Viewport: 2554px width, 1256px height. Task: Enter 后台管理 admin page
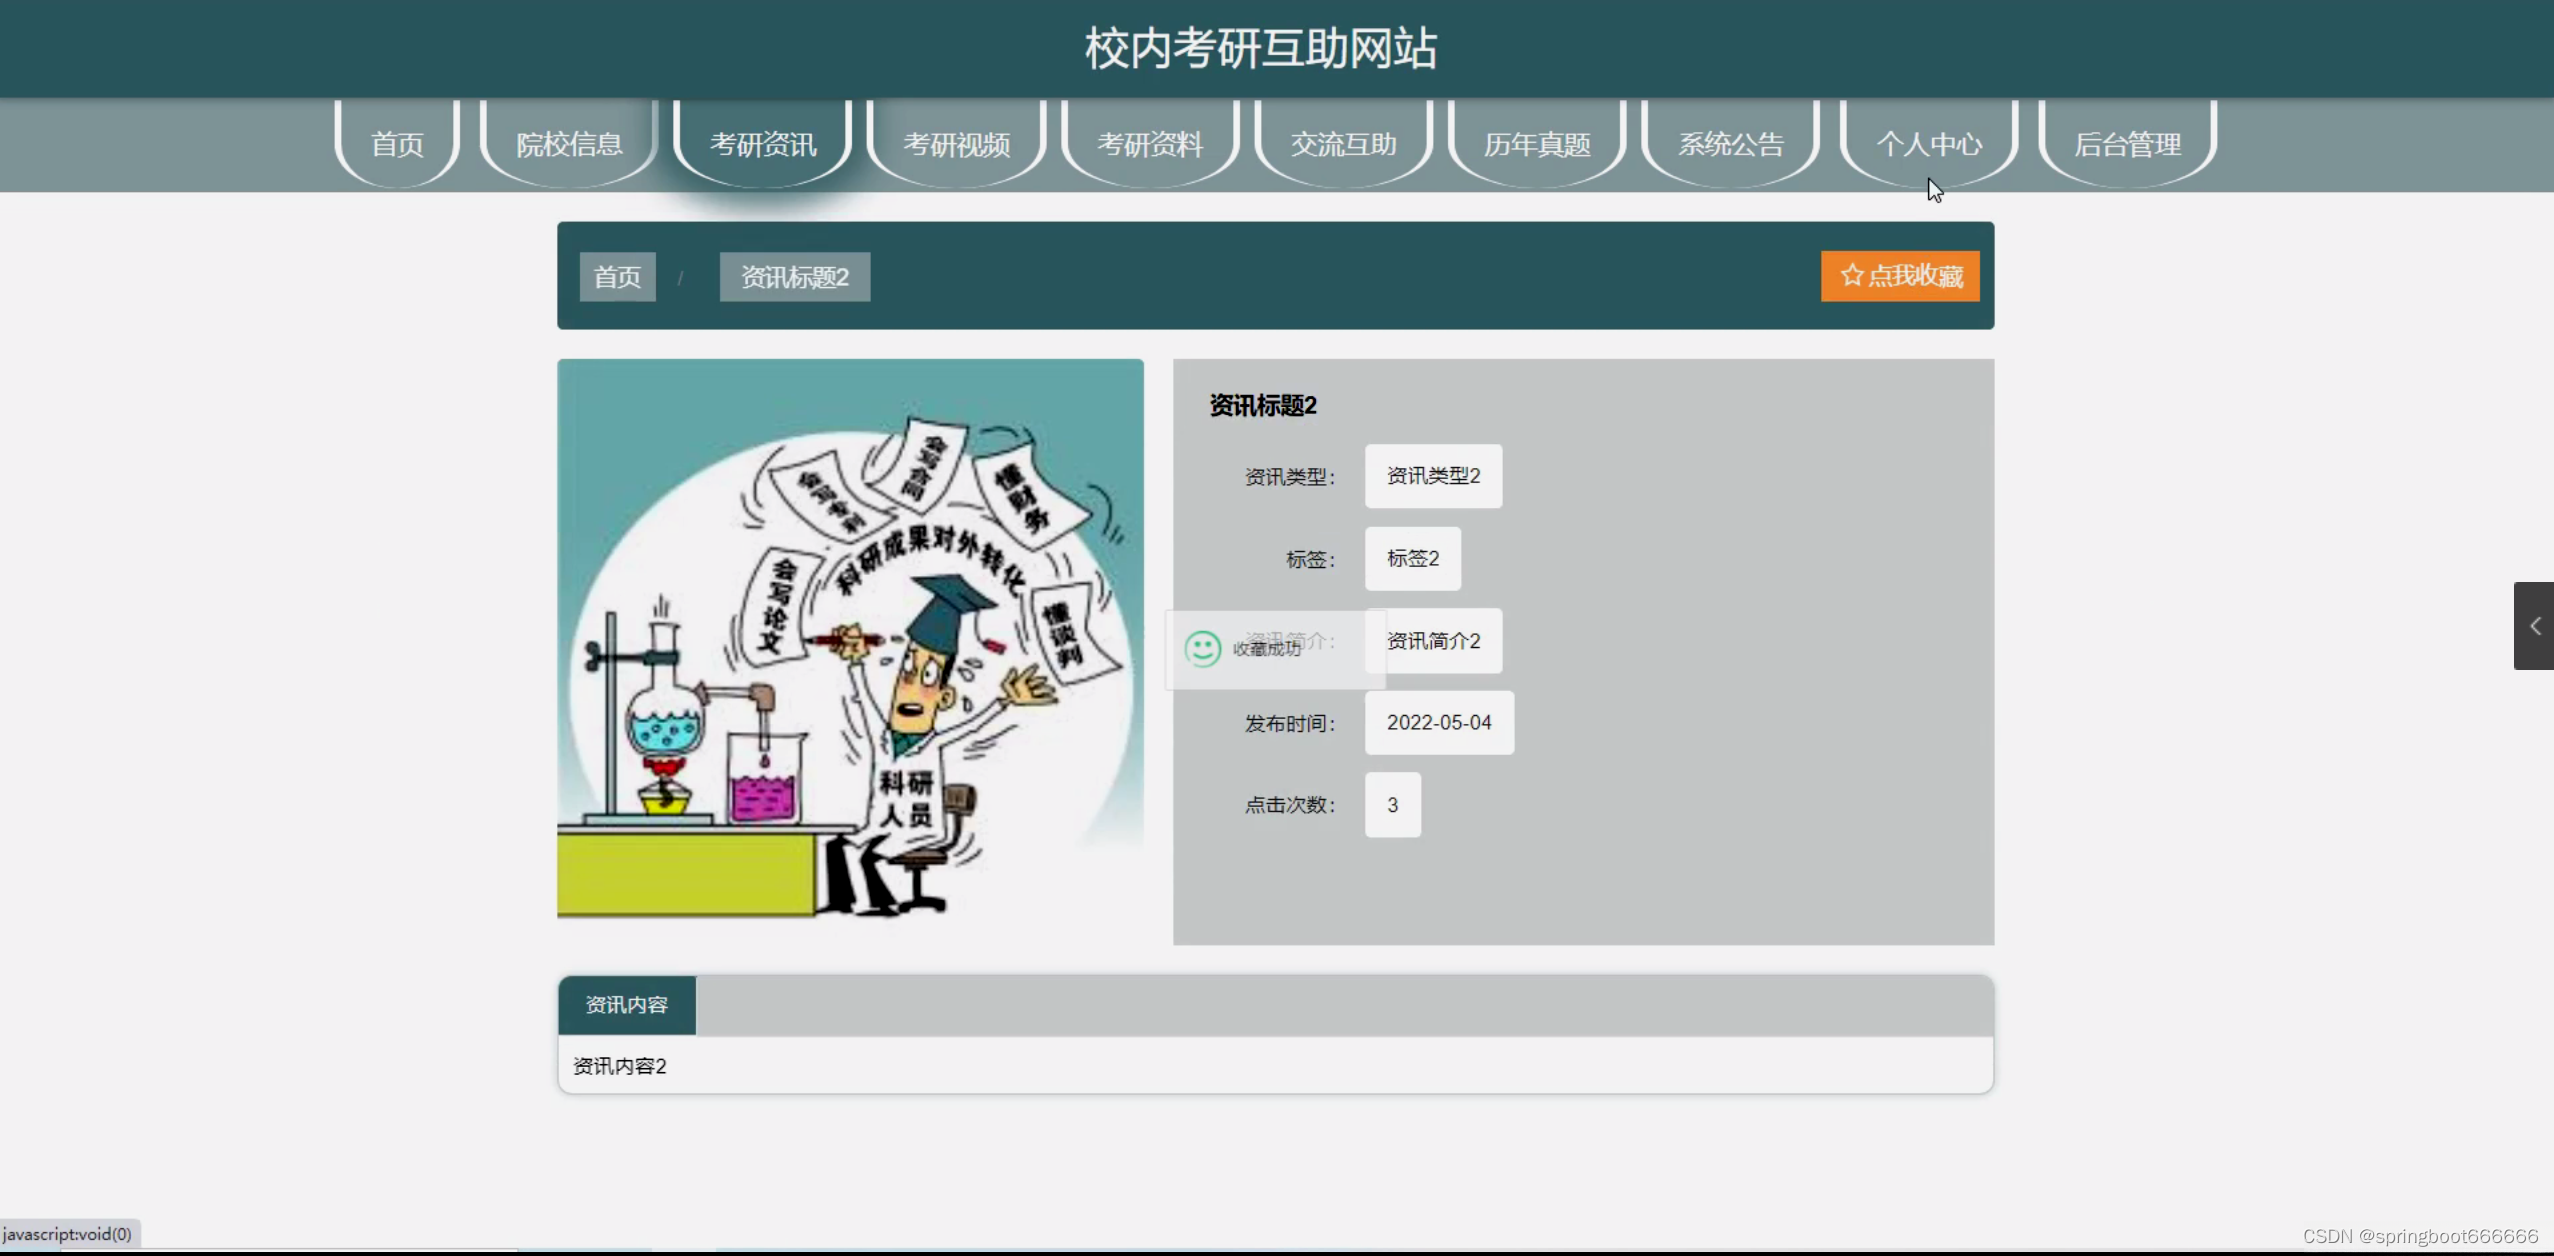pyautogui.click(x=2127, y=145)
